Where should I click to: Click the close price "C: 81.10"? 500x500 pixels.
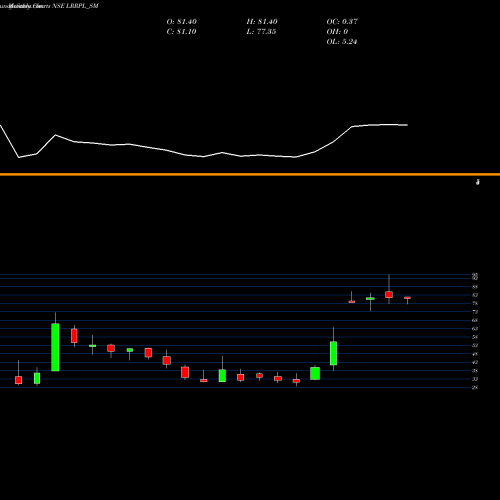click(x=181, y=32)
